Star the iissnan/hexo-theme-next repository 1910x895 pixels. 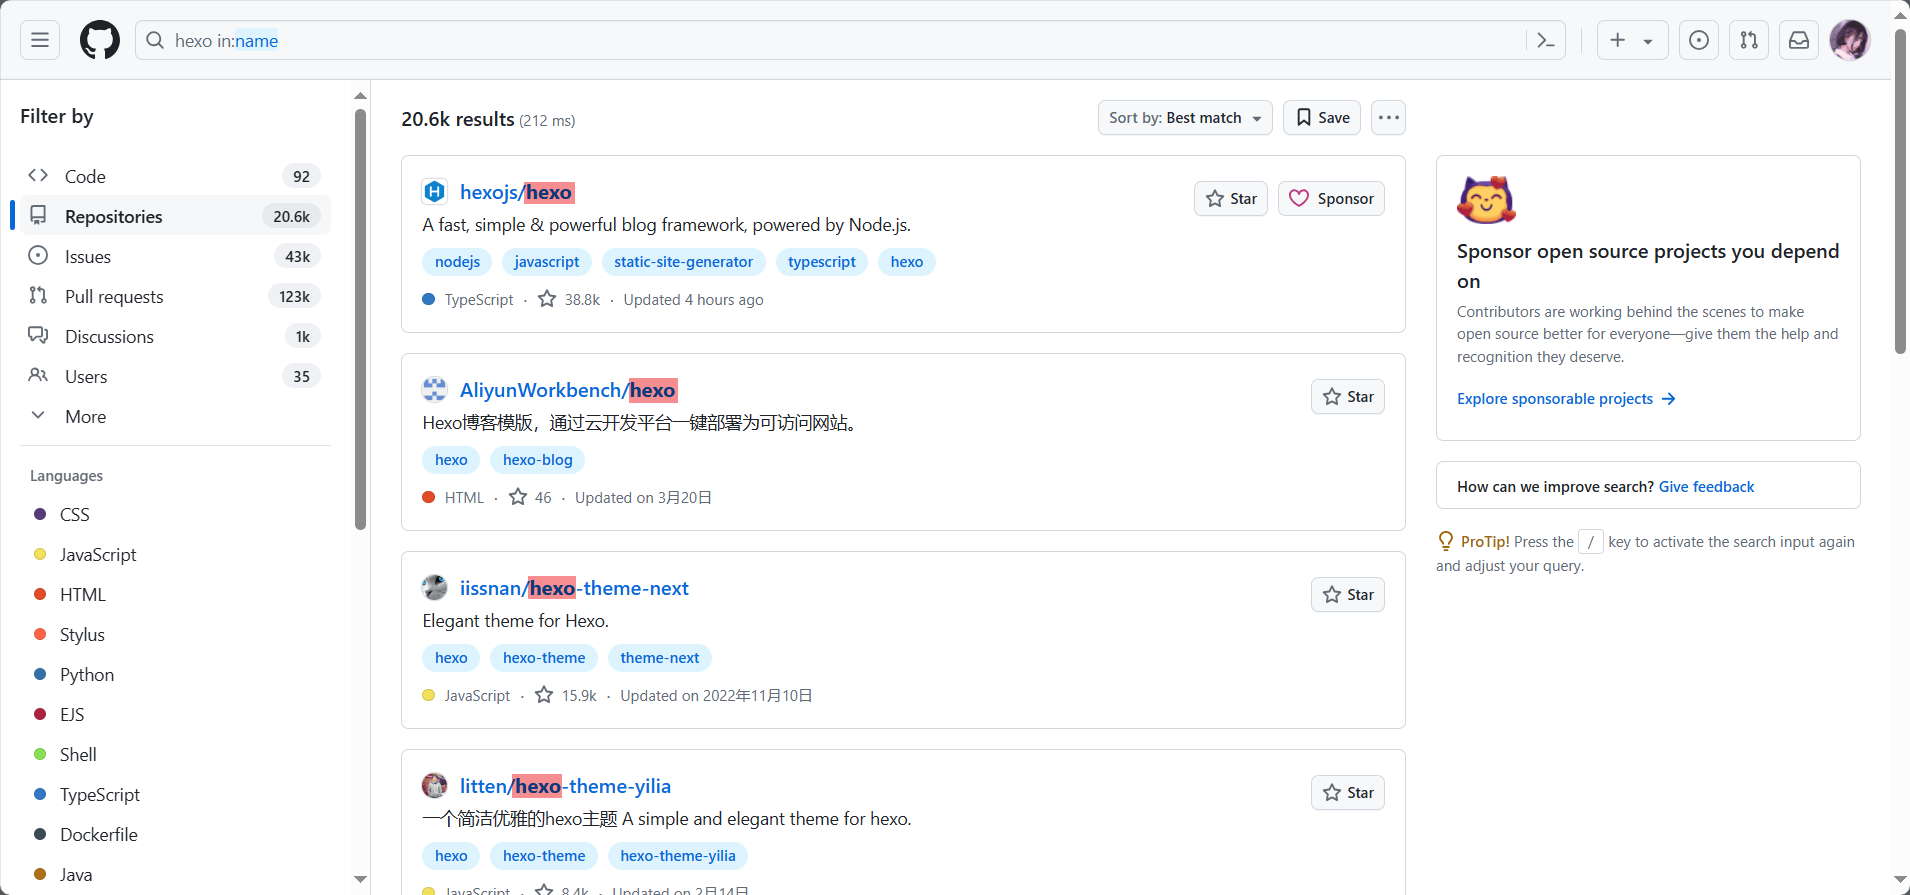coord(1347,595)
